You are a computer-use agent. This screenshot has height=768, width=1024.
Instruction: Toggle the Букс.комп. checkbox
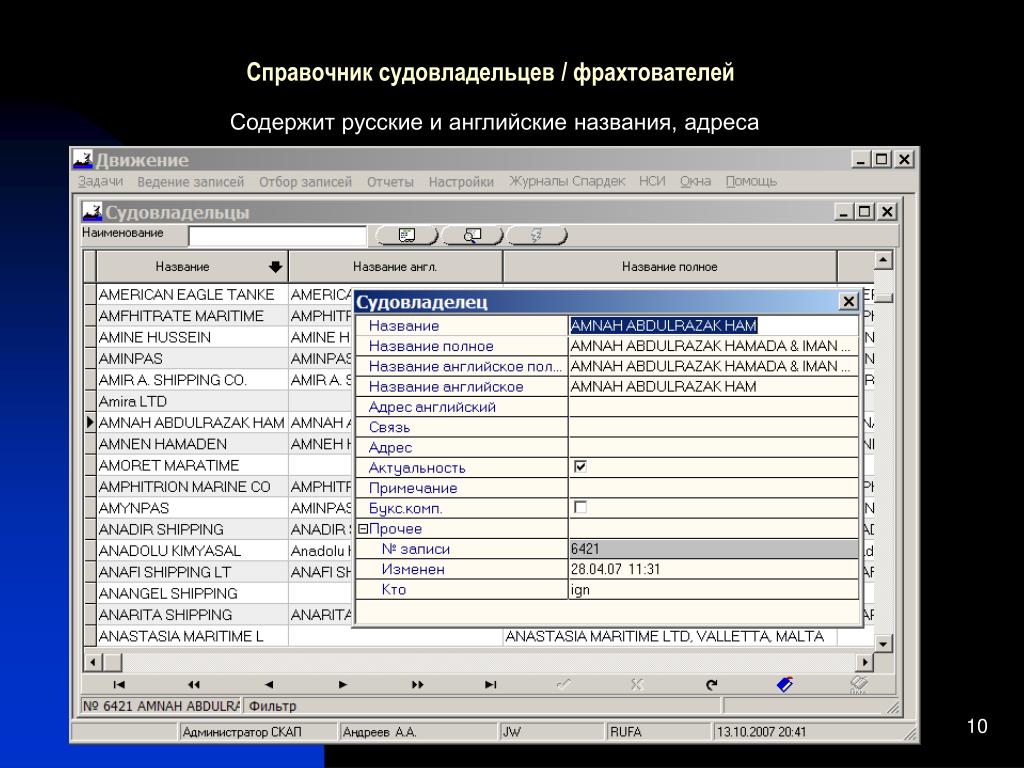580,507
